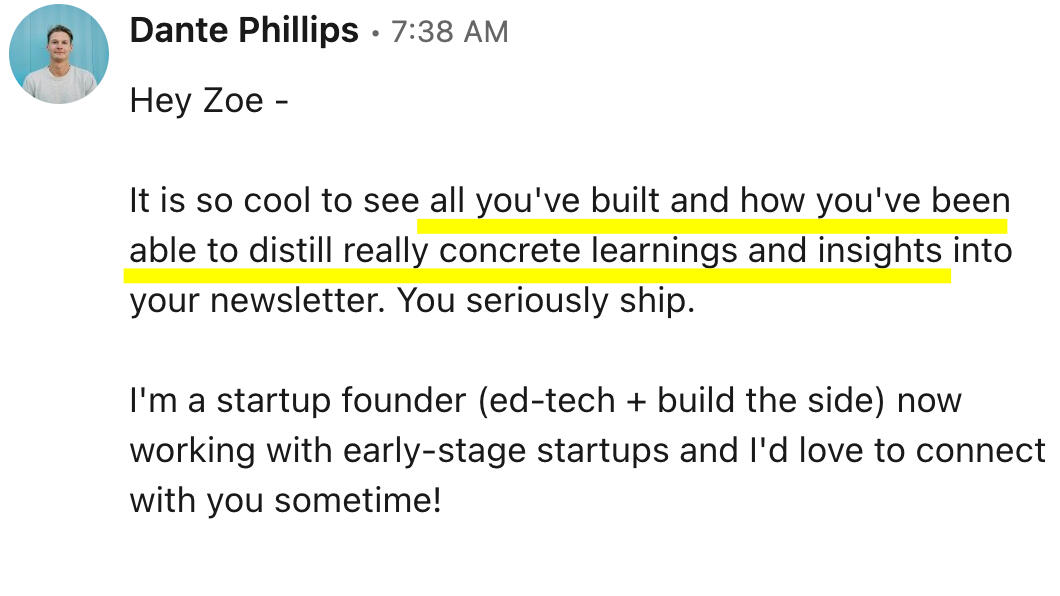1060x596 pixels.
Task: Click the closing line "with you sometime!"
Action: pyautogui.click(x=285, y=499)
